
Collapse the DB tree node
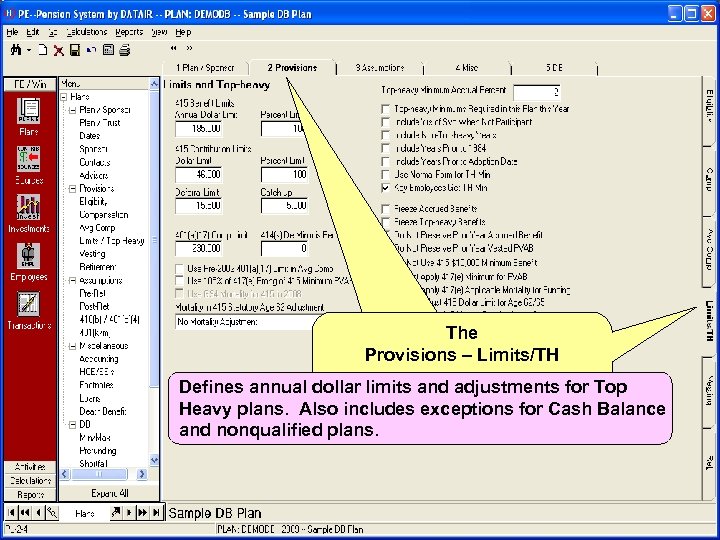pyautogui.click(x=73, y=425)
